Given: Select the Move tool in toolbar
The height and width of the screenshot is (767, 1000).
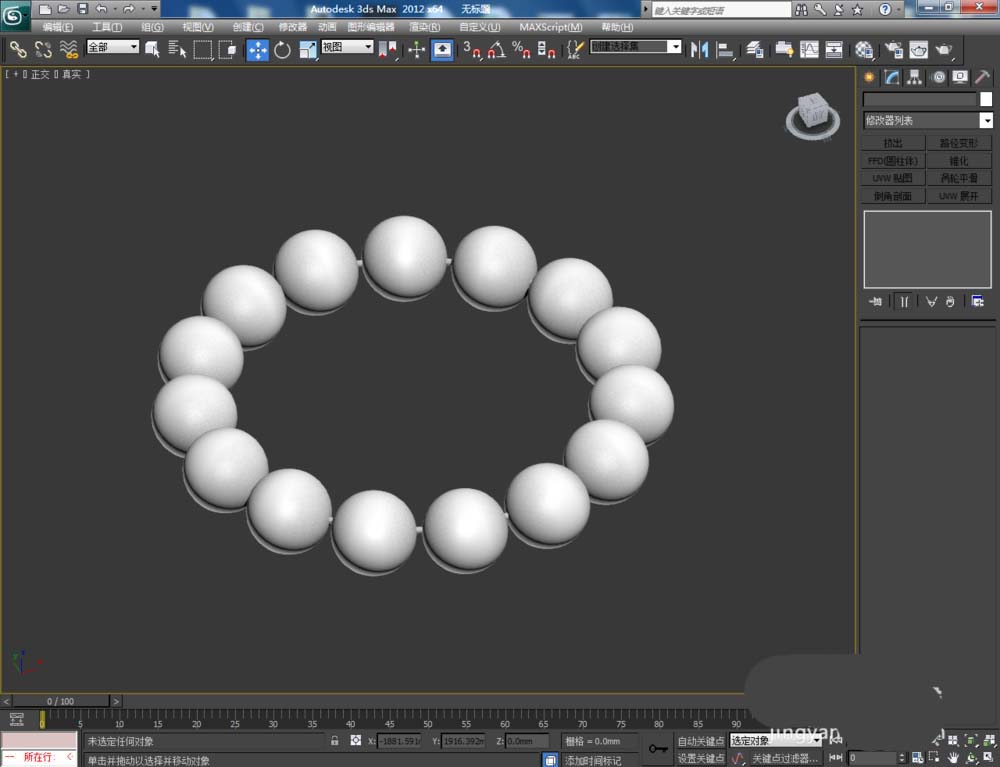Looking at the screenshot, I should pyautogui.click(x=258, y=49).
